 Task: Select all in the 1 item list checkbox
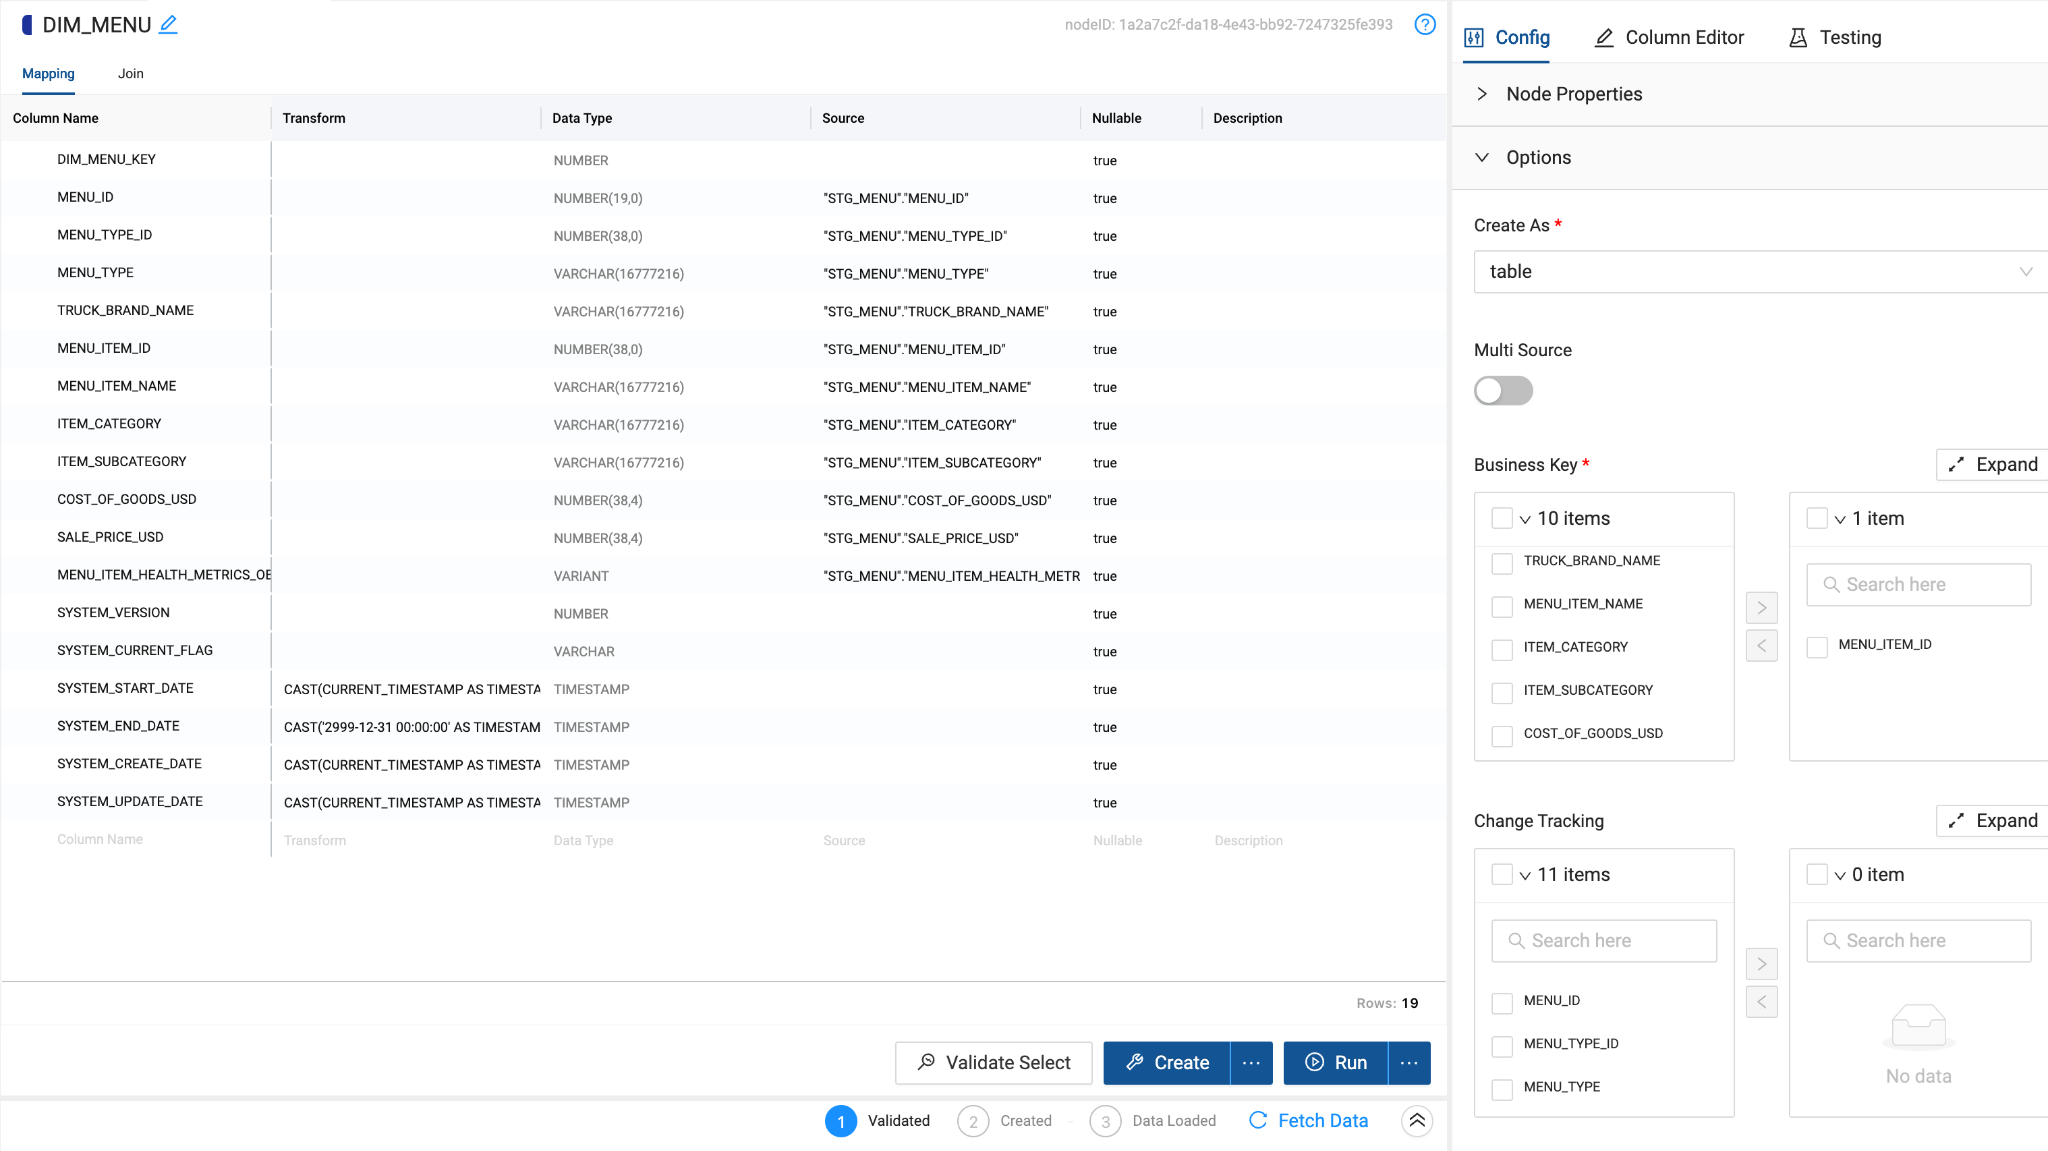(x=1817, y=518)
